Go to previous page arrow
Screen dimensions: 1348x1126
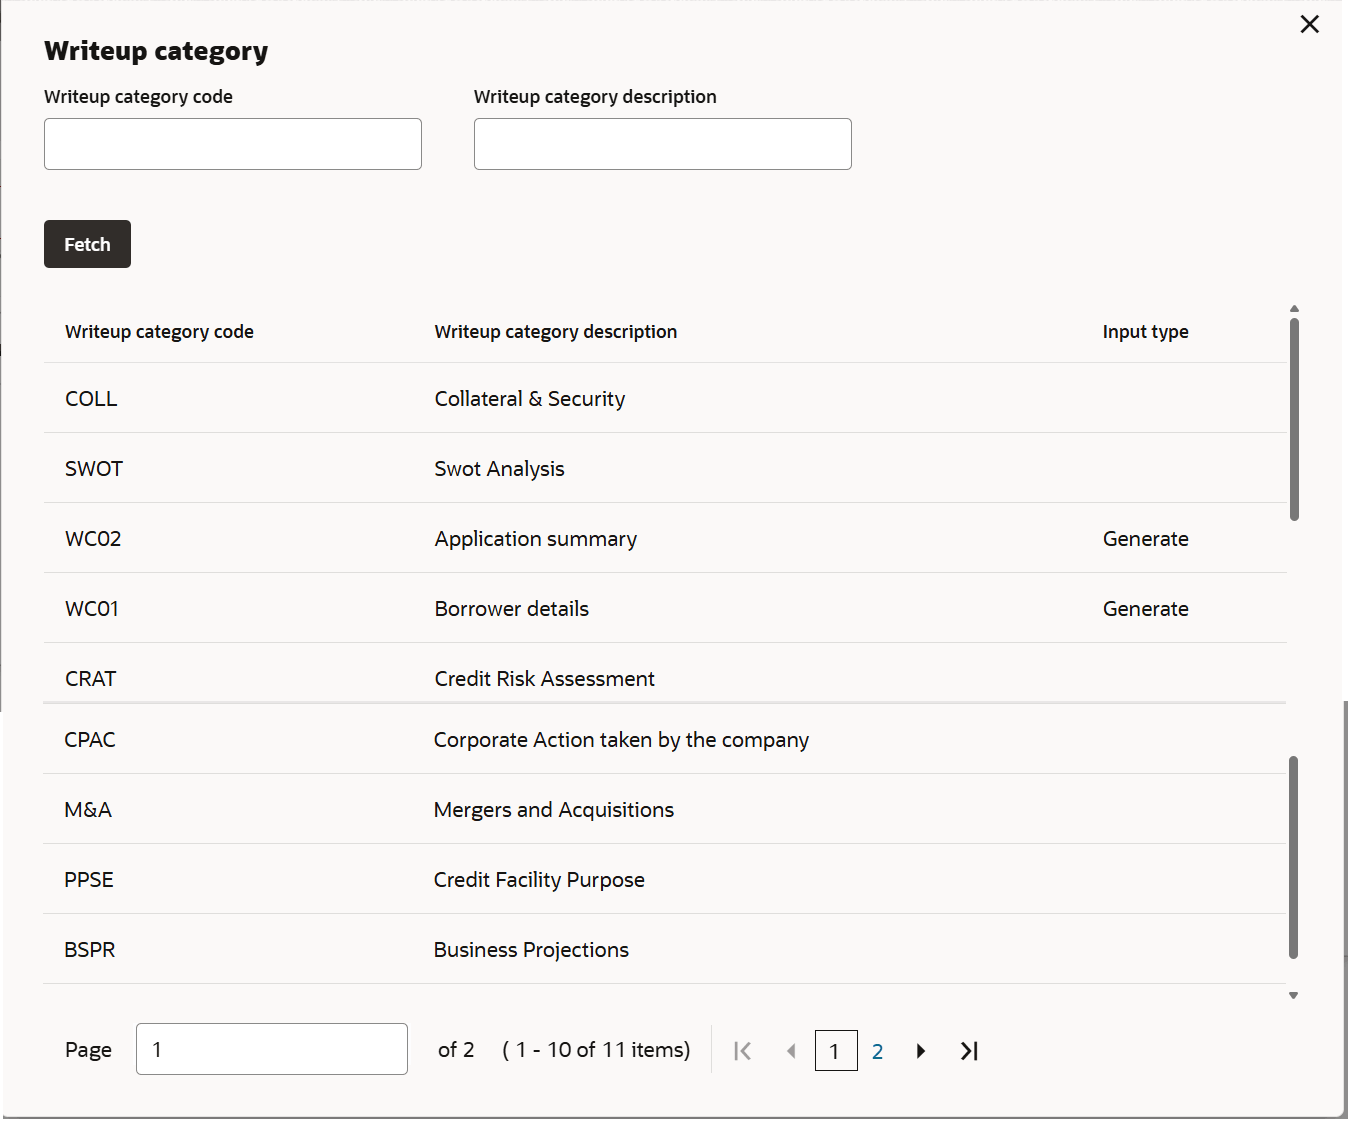tap(791, 1051)
